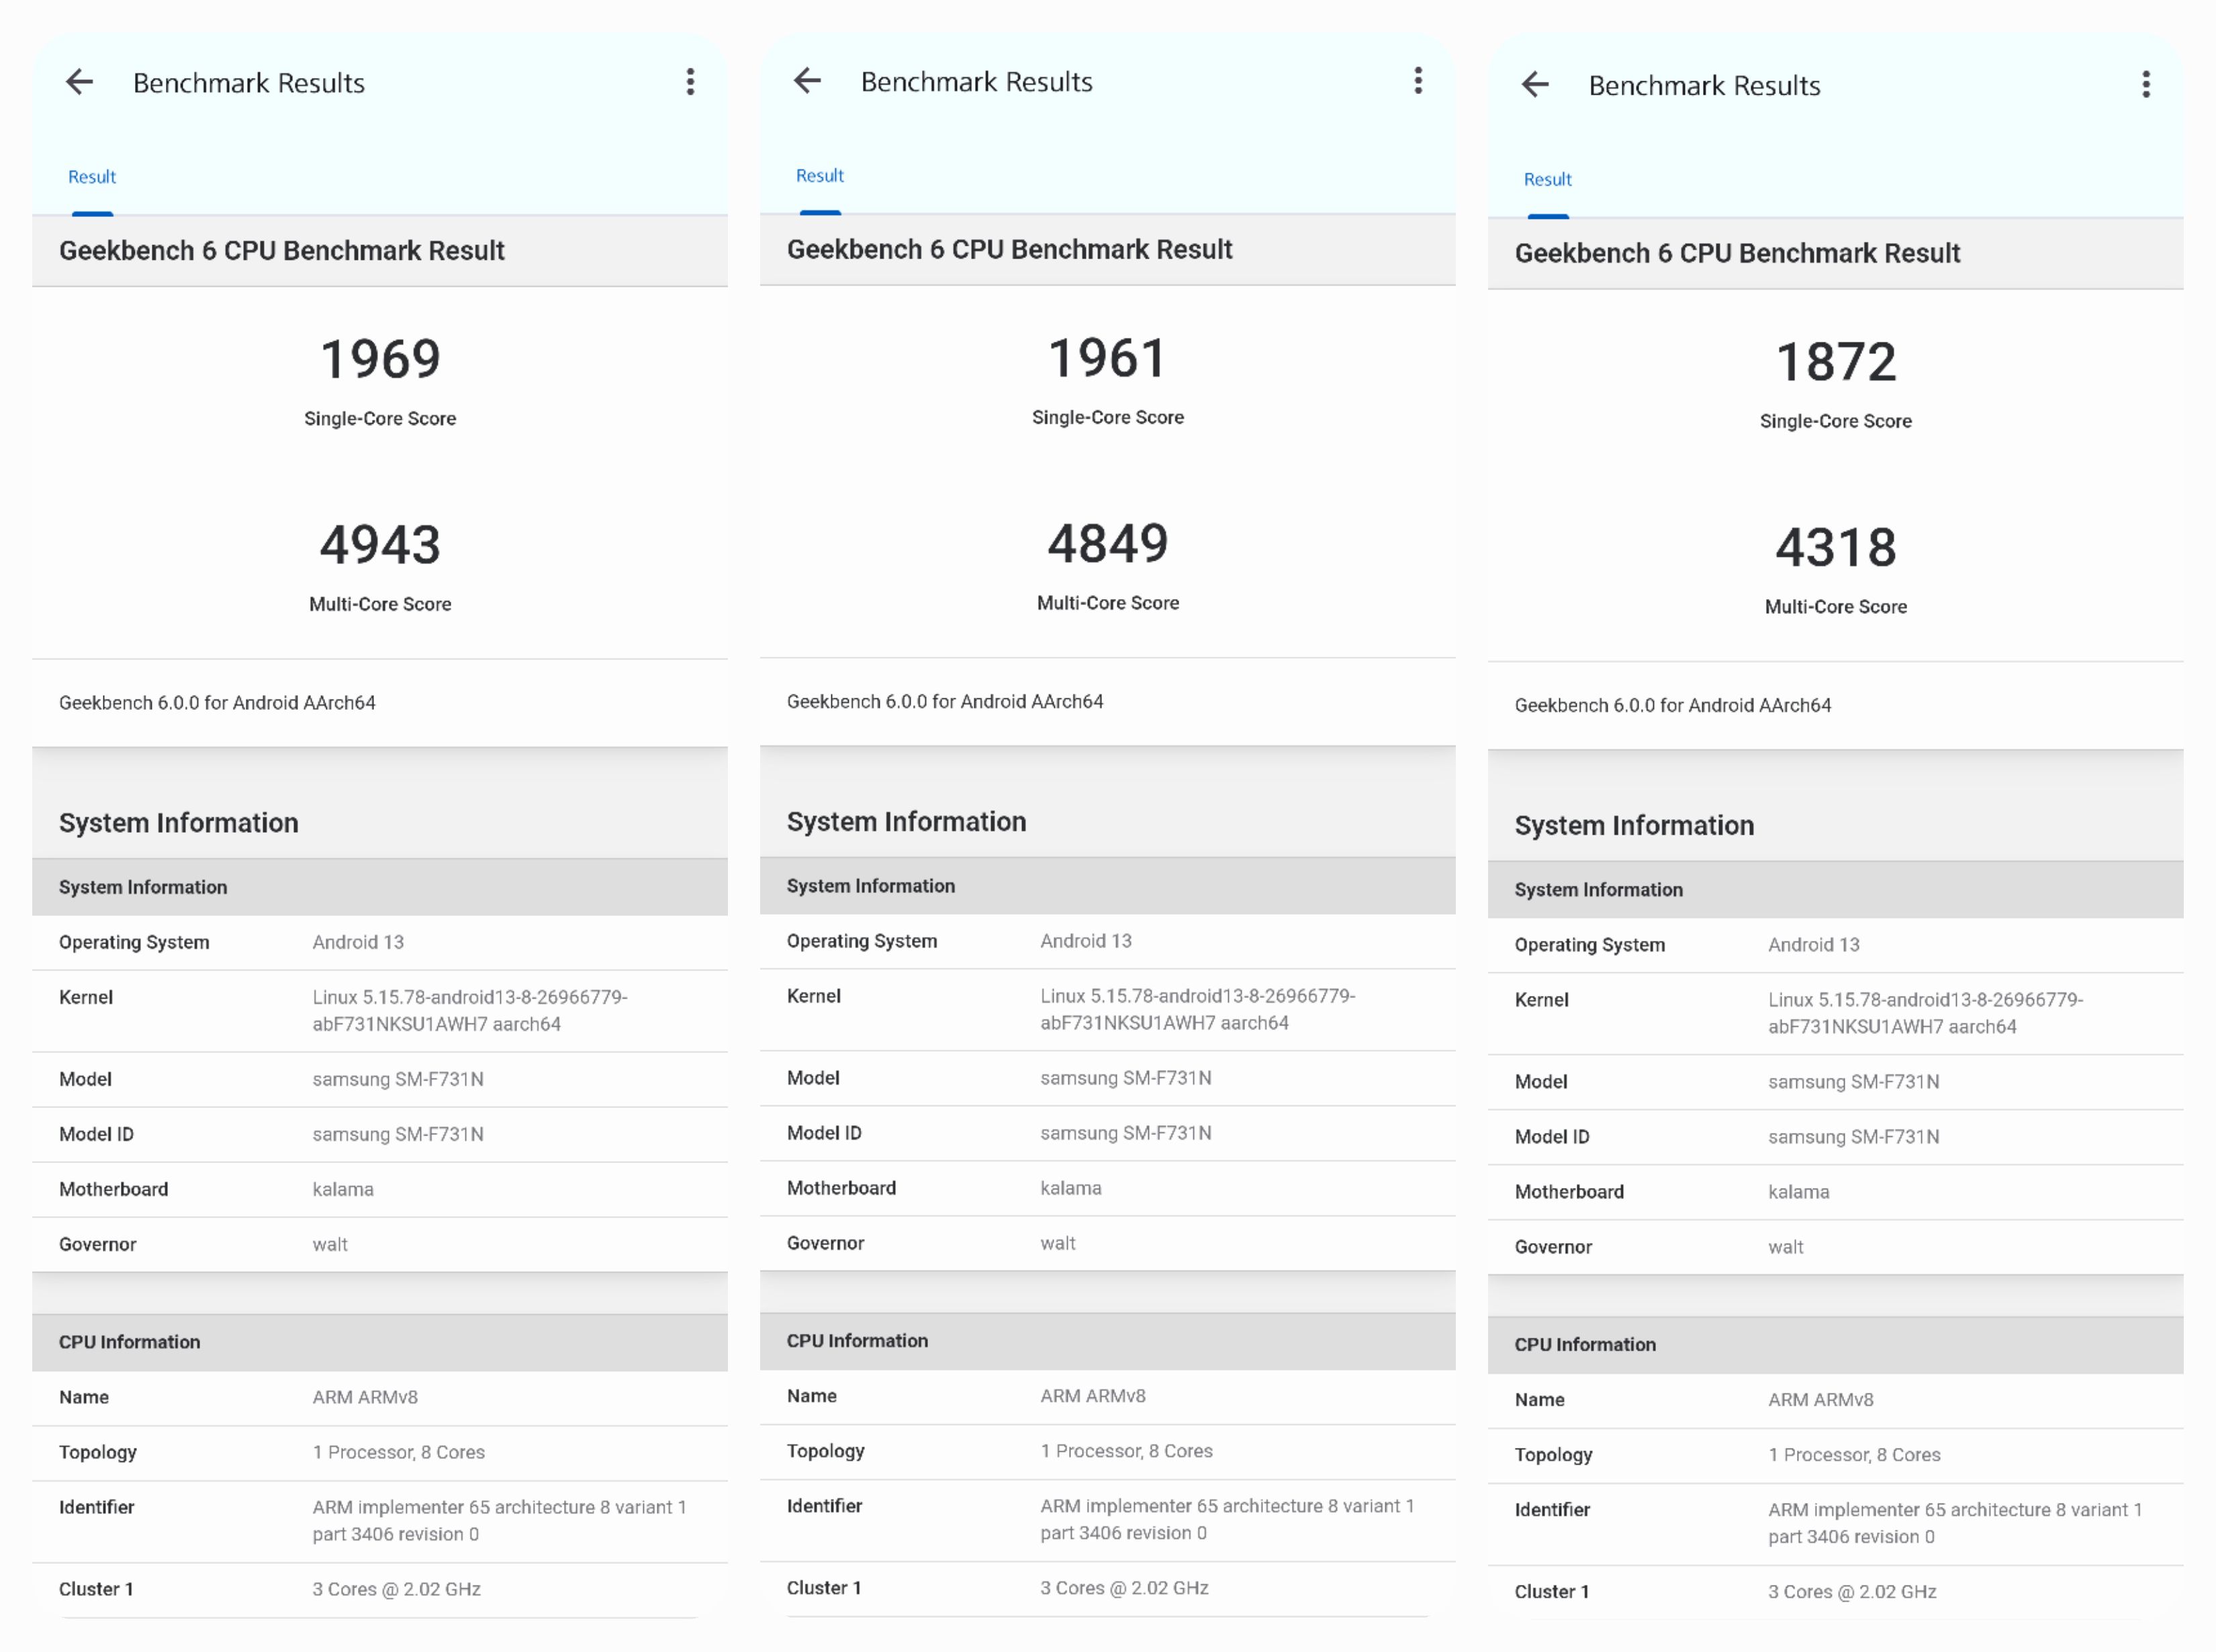Click the 1872 single-core score

coord(1836,362)
